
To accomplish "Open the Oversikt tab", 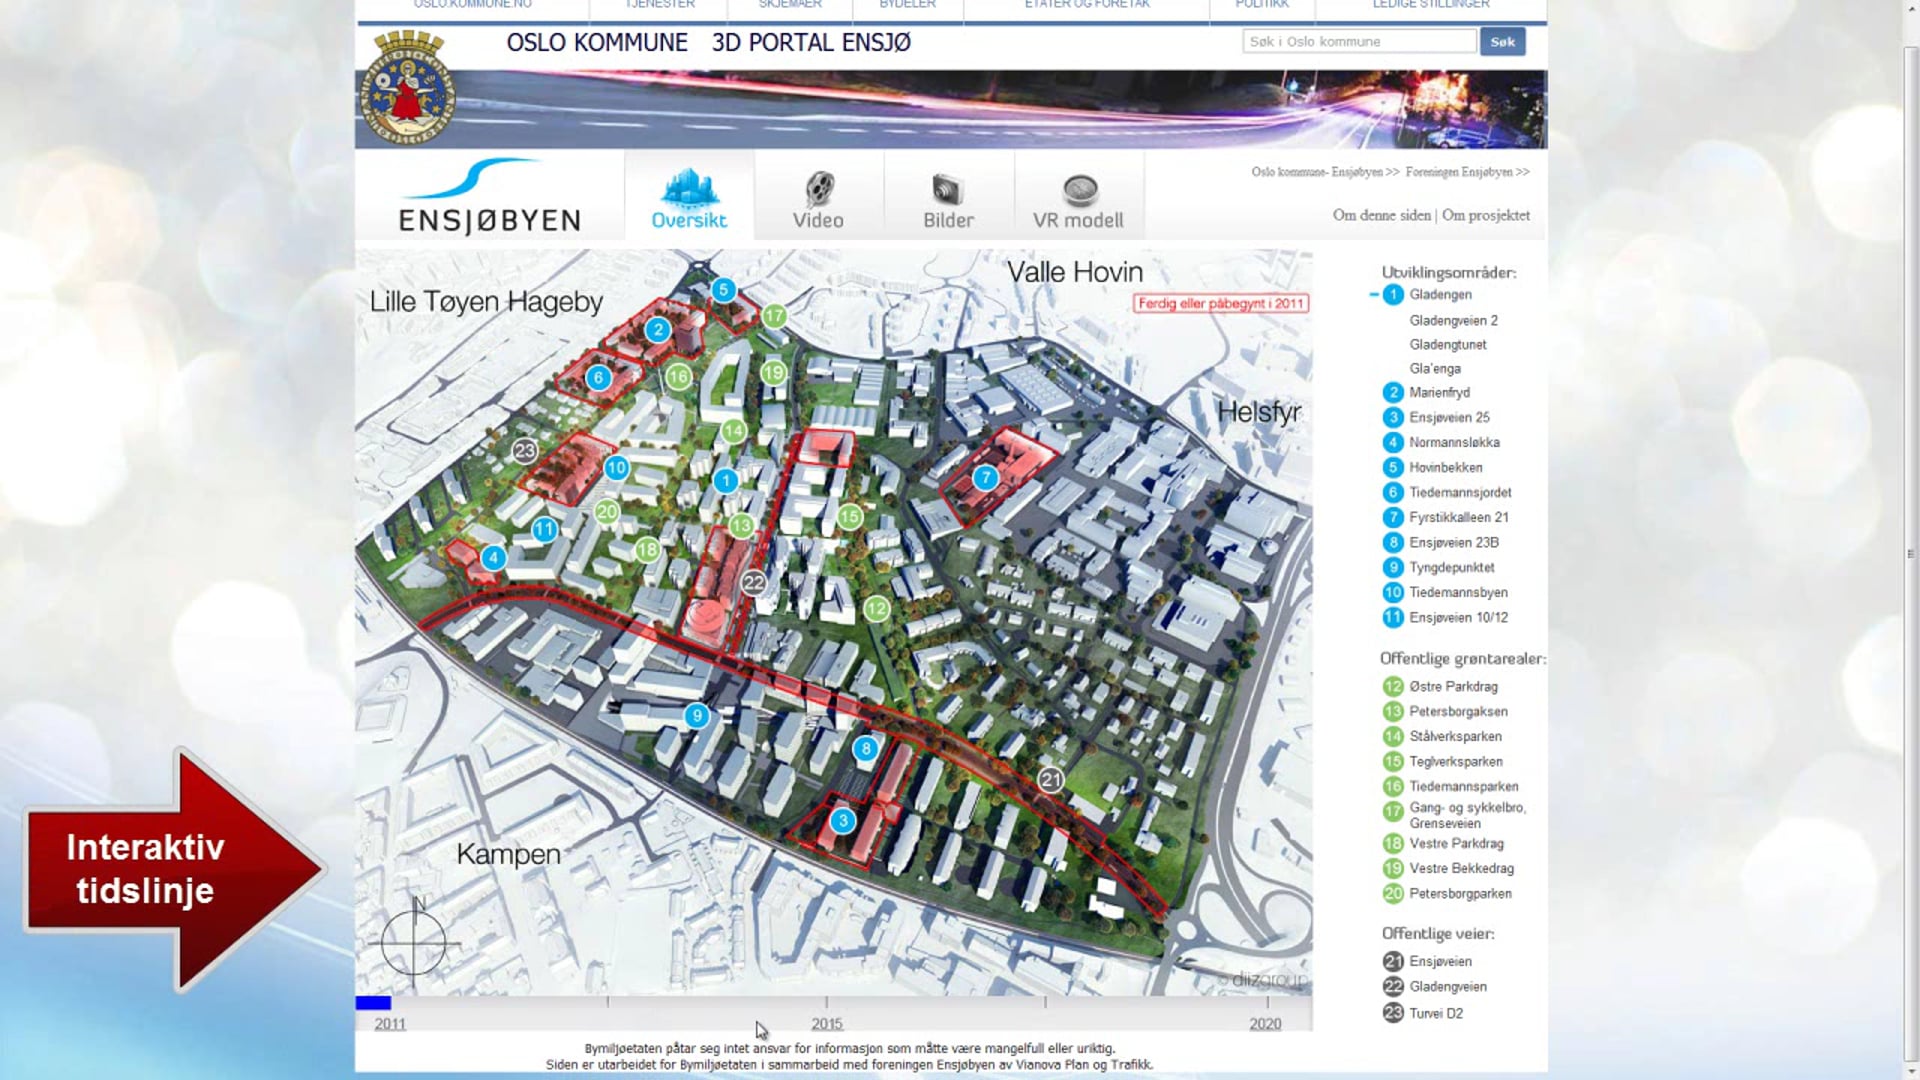I will (x=689, y=197).
